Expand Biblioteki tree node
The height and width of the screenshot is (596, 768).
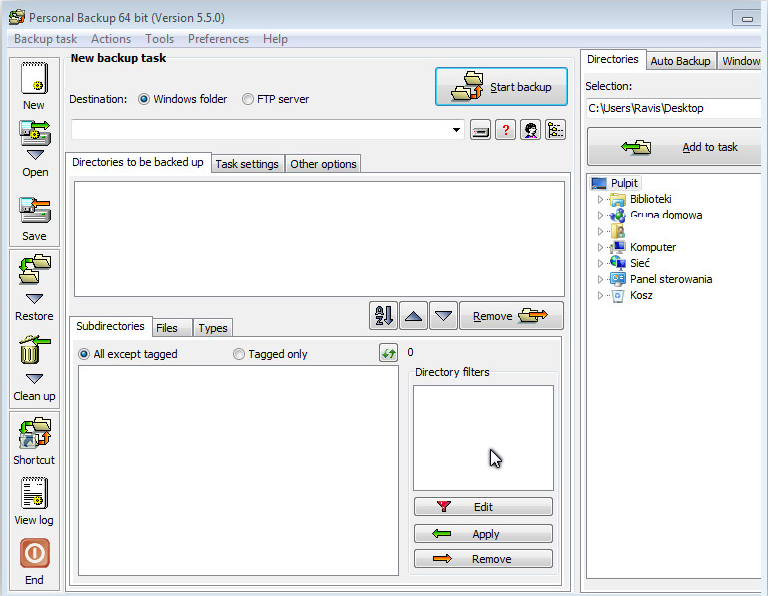pyautogui.click(x=600, y=199)
